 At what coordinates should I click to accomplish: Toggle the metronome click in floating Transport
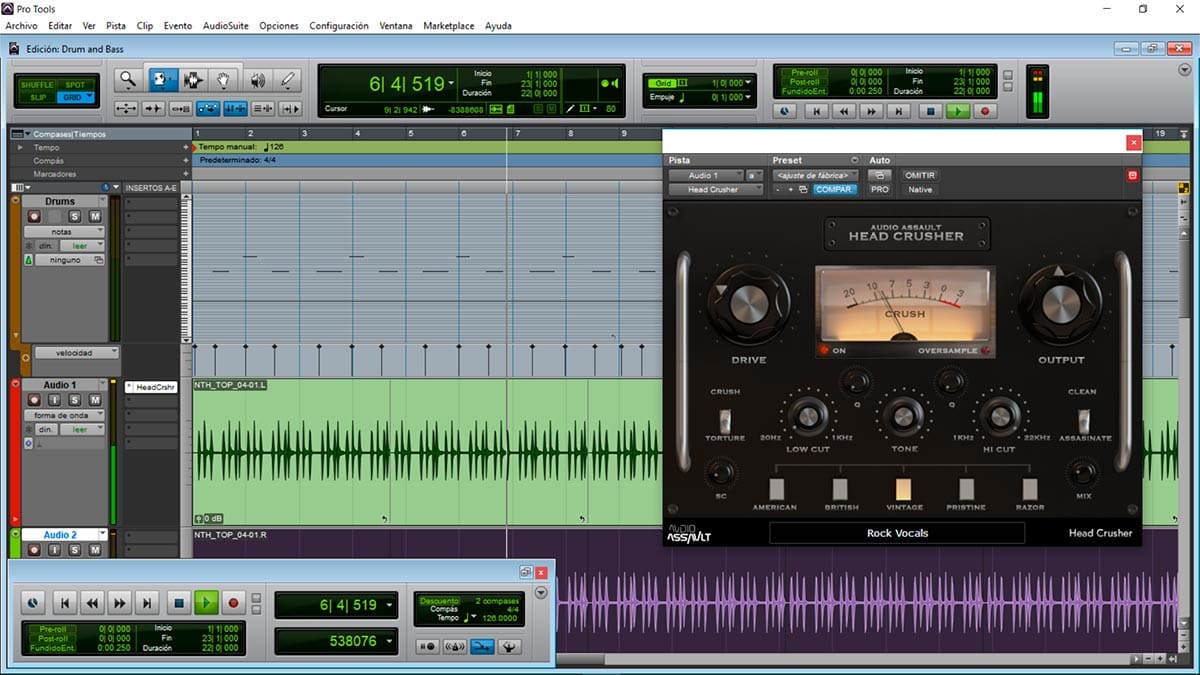455,647
